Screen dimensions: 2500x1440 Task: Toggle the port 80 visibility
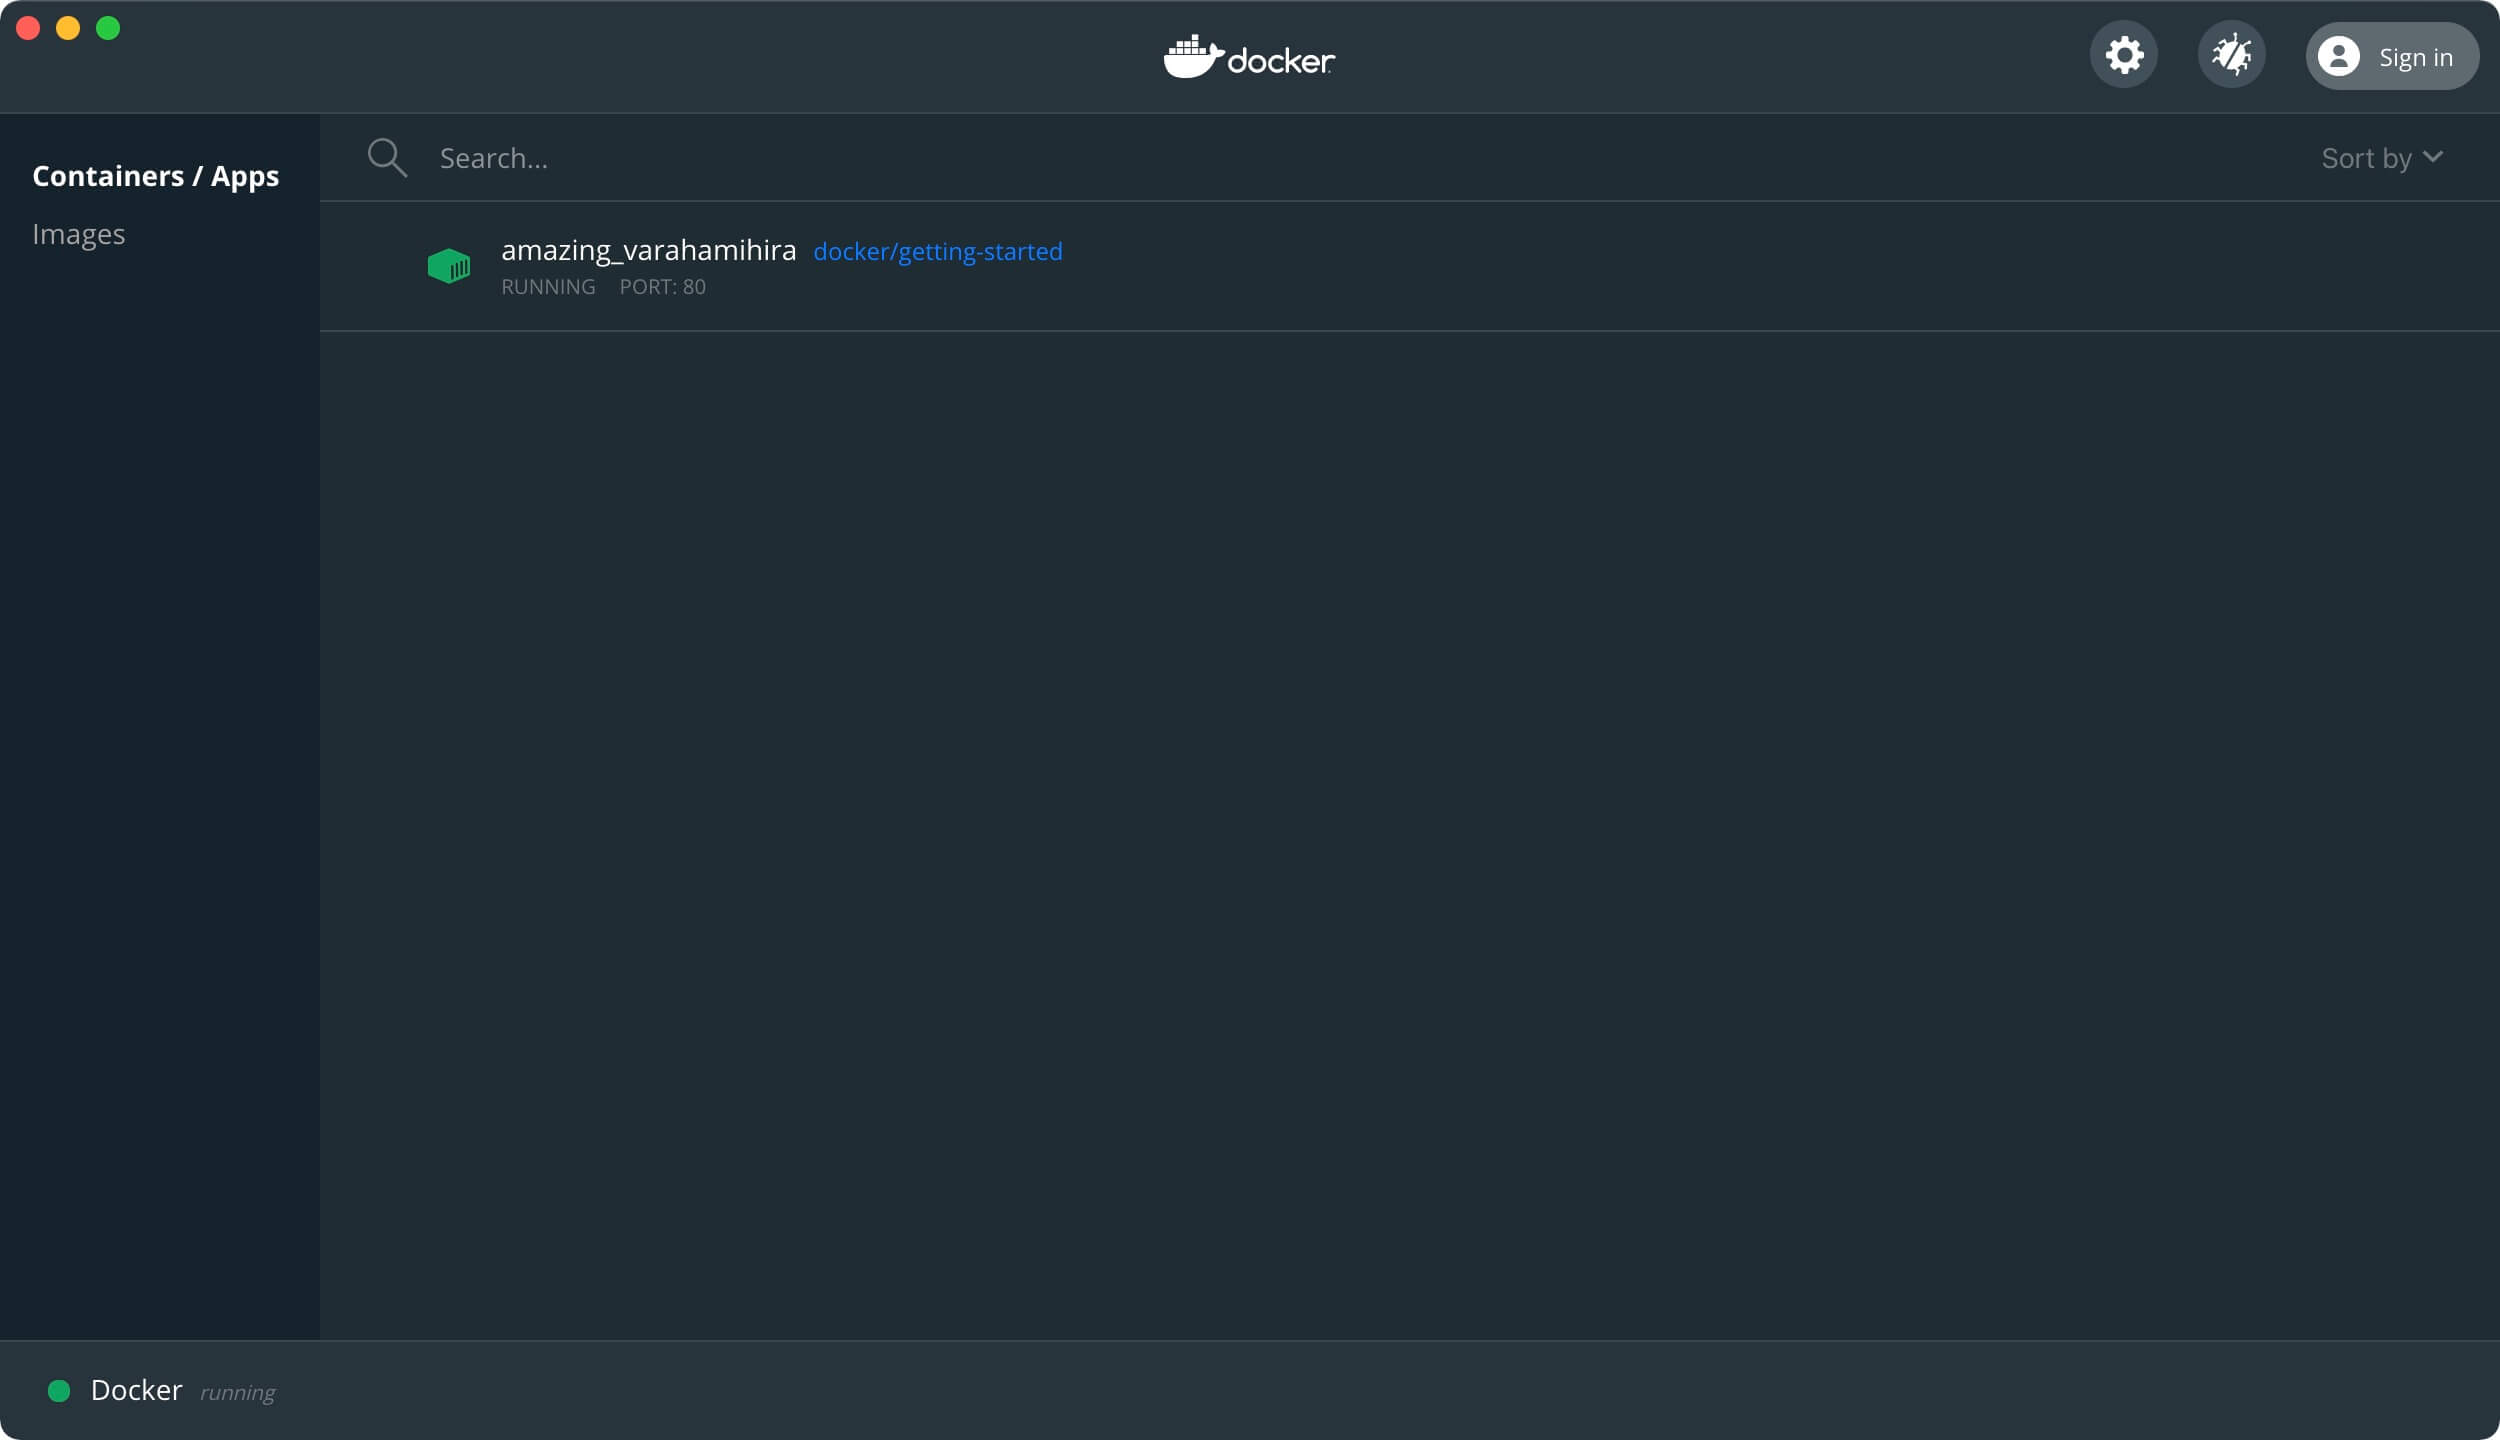(663, 285)
